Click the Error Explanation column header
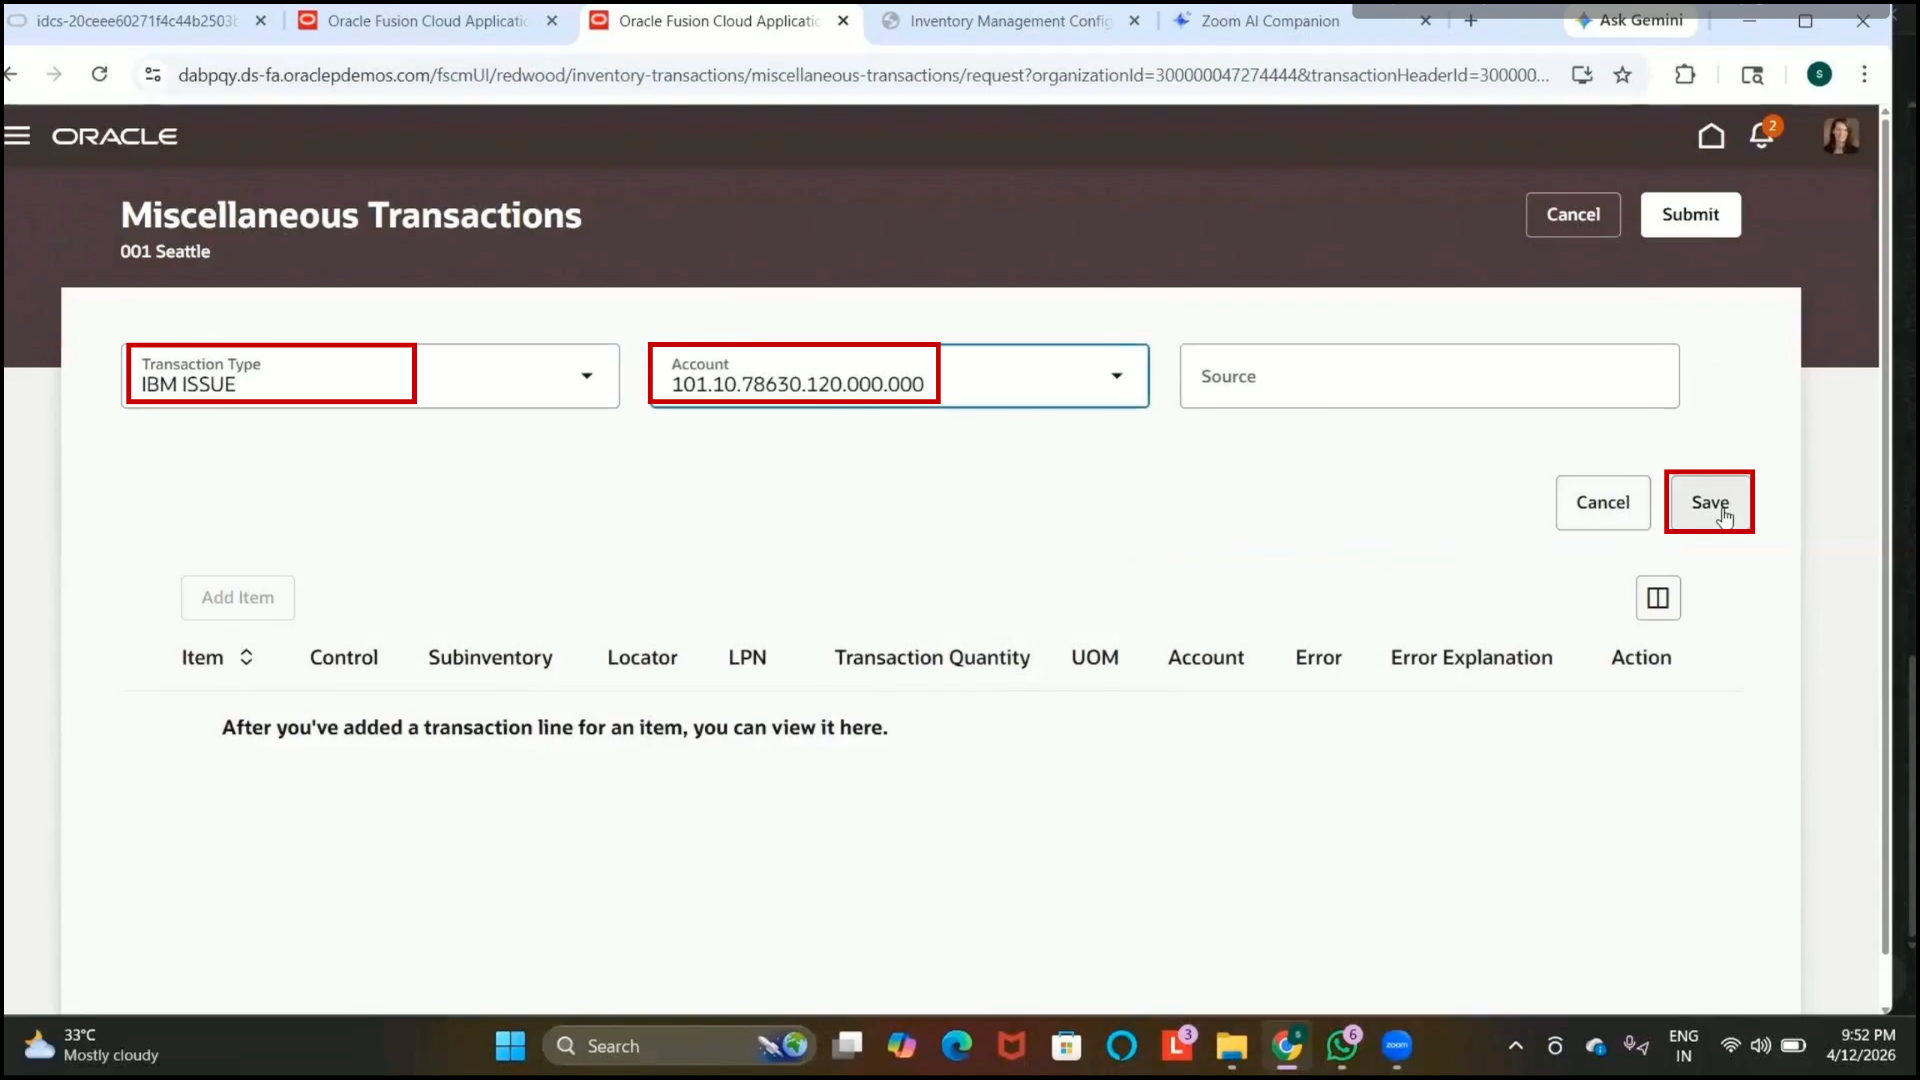 (x=1471, y=657)
